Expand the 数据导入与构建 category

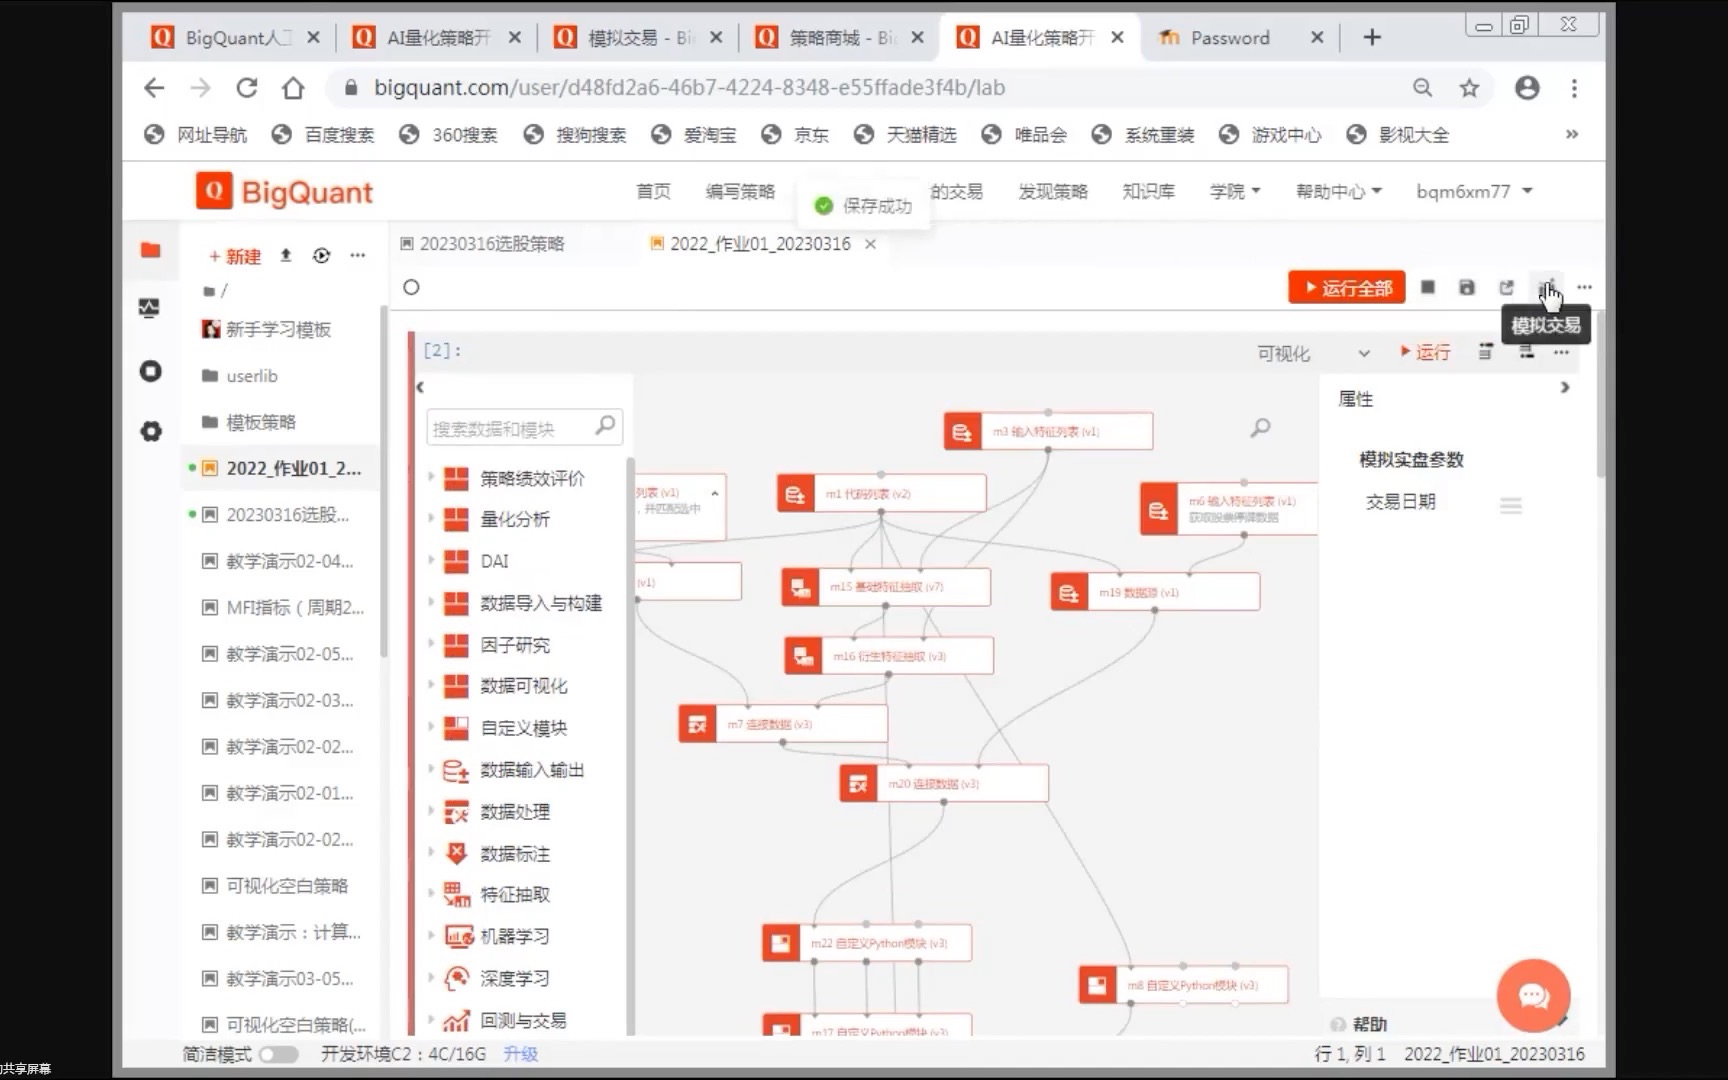pyautogui.click(x=431, y=603)
